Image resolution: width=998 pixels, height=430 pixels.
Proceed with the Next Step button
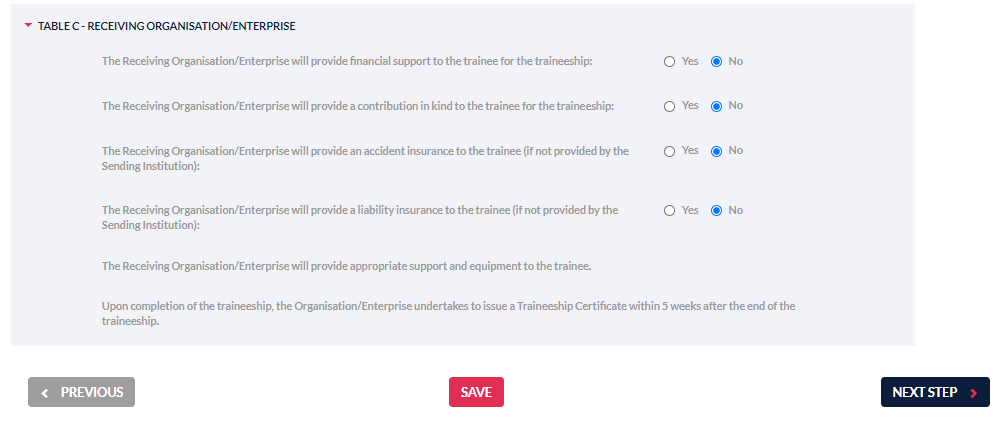[x=934, y=392]
